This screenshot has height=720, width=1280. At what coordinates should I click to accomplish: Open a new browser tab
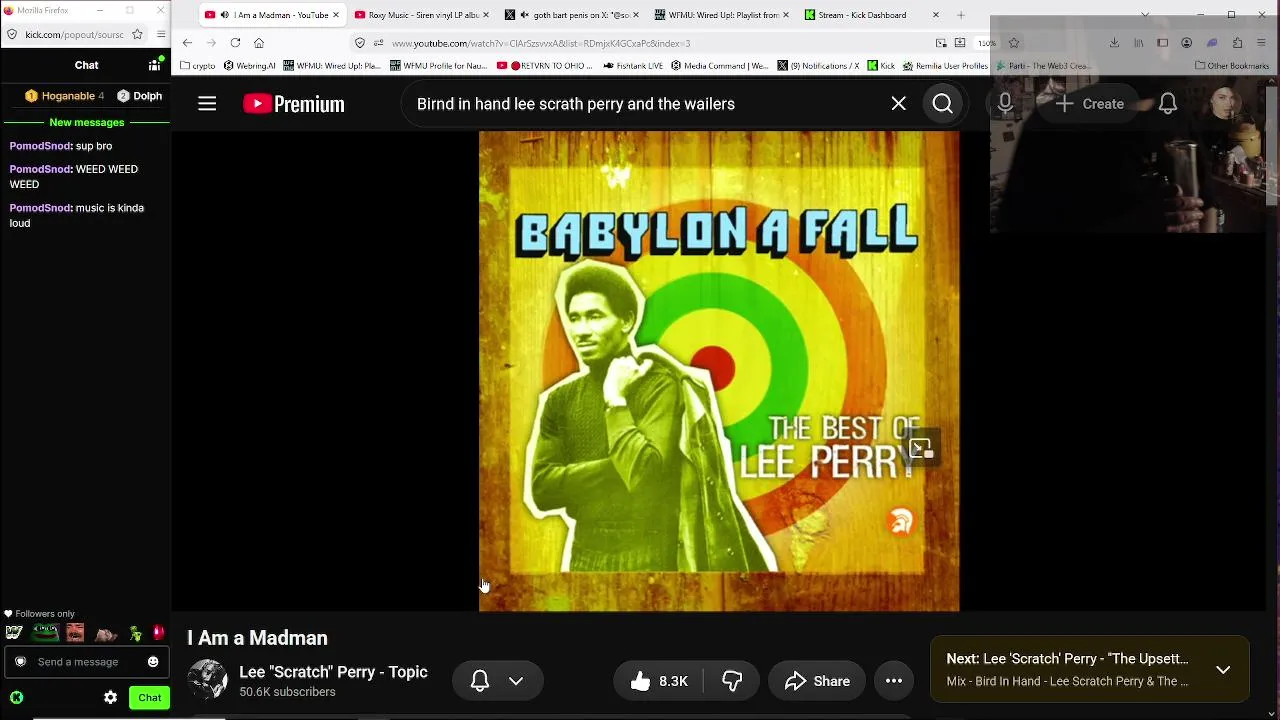click(961, 15)
